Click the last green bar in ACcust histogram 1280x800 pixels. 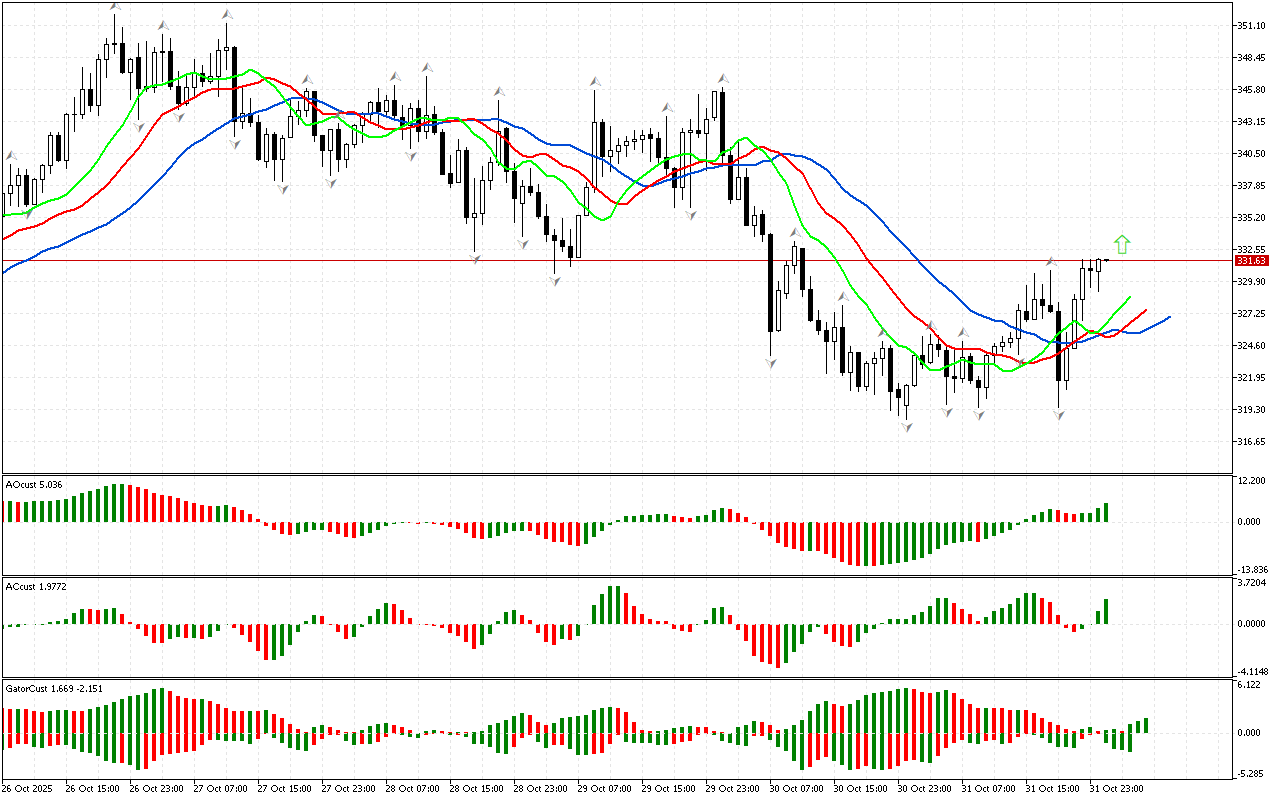tap(1106, 611)
